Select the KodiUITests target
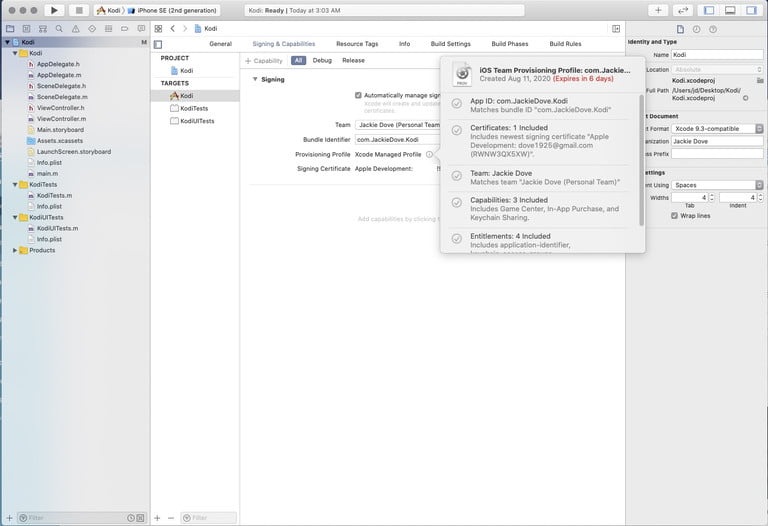The height and width of the screenshot is (526, 768). (197, 121)
